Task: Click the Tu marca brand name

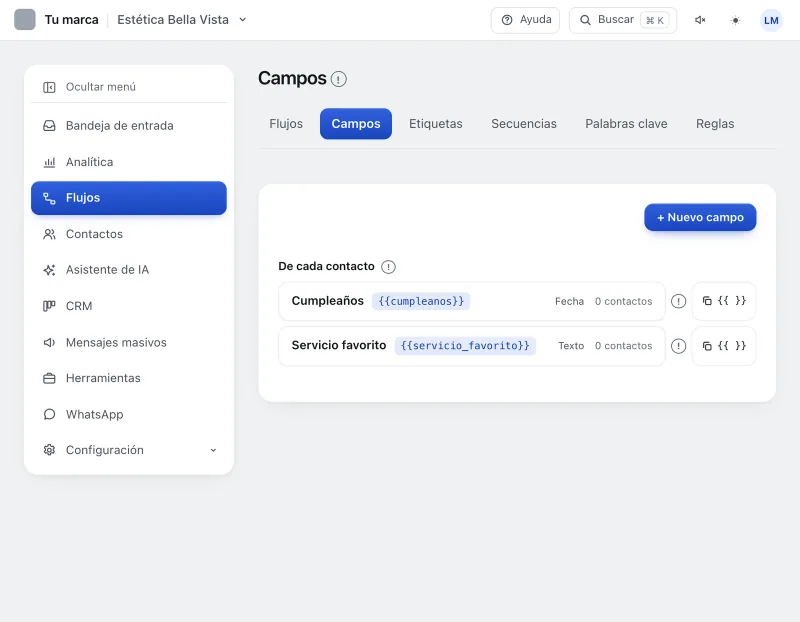Action: 71,20
